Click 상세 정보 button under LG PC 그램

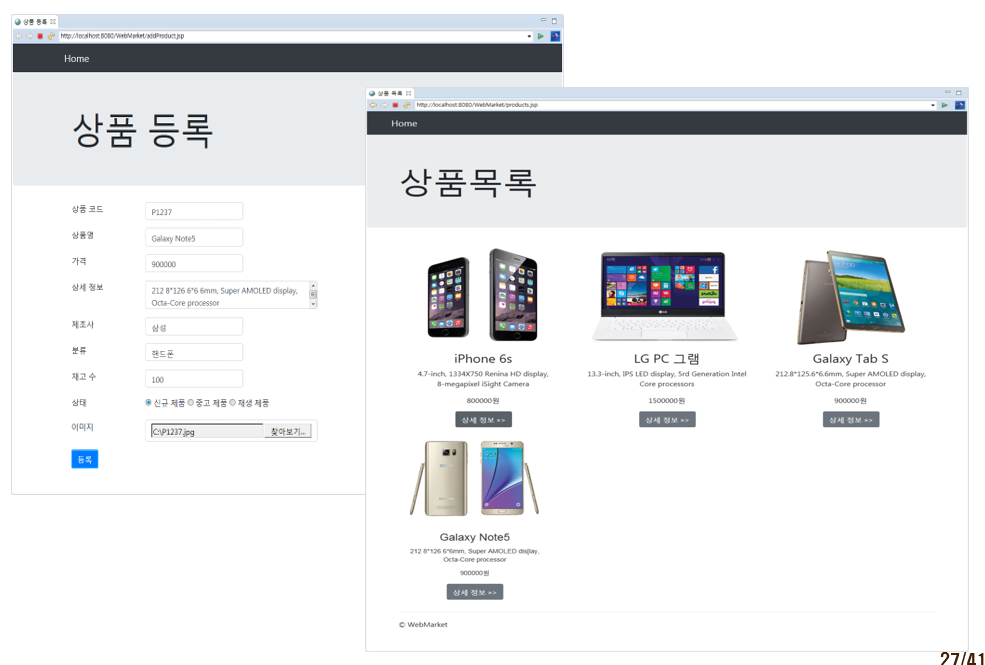tap(667, 419)
